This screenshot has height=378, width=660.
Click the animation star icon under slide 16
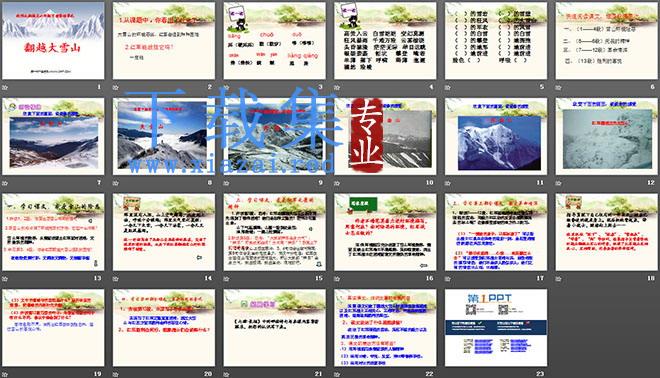point(337,279)
